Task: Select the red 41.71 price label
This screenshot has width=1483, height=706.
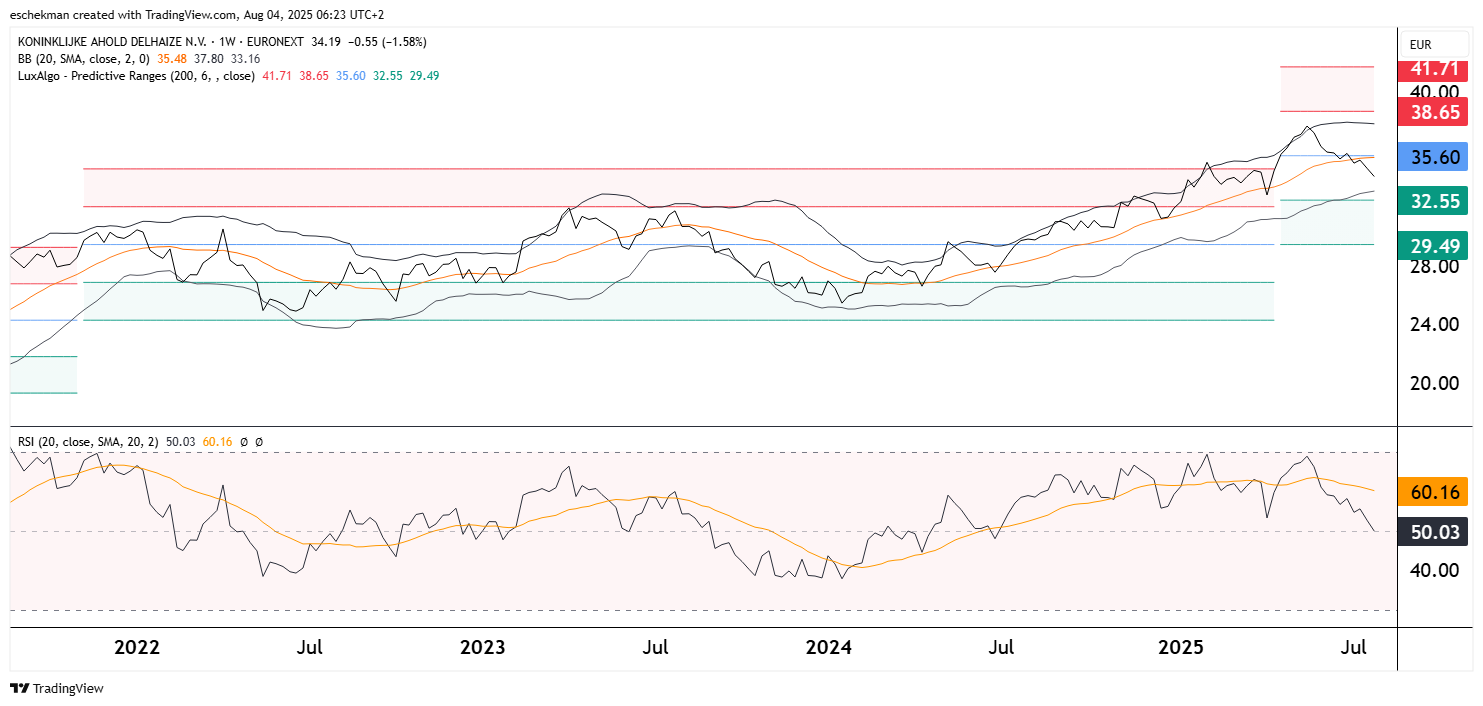Action: coord(1434,69)
